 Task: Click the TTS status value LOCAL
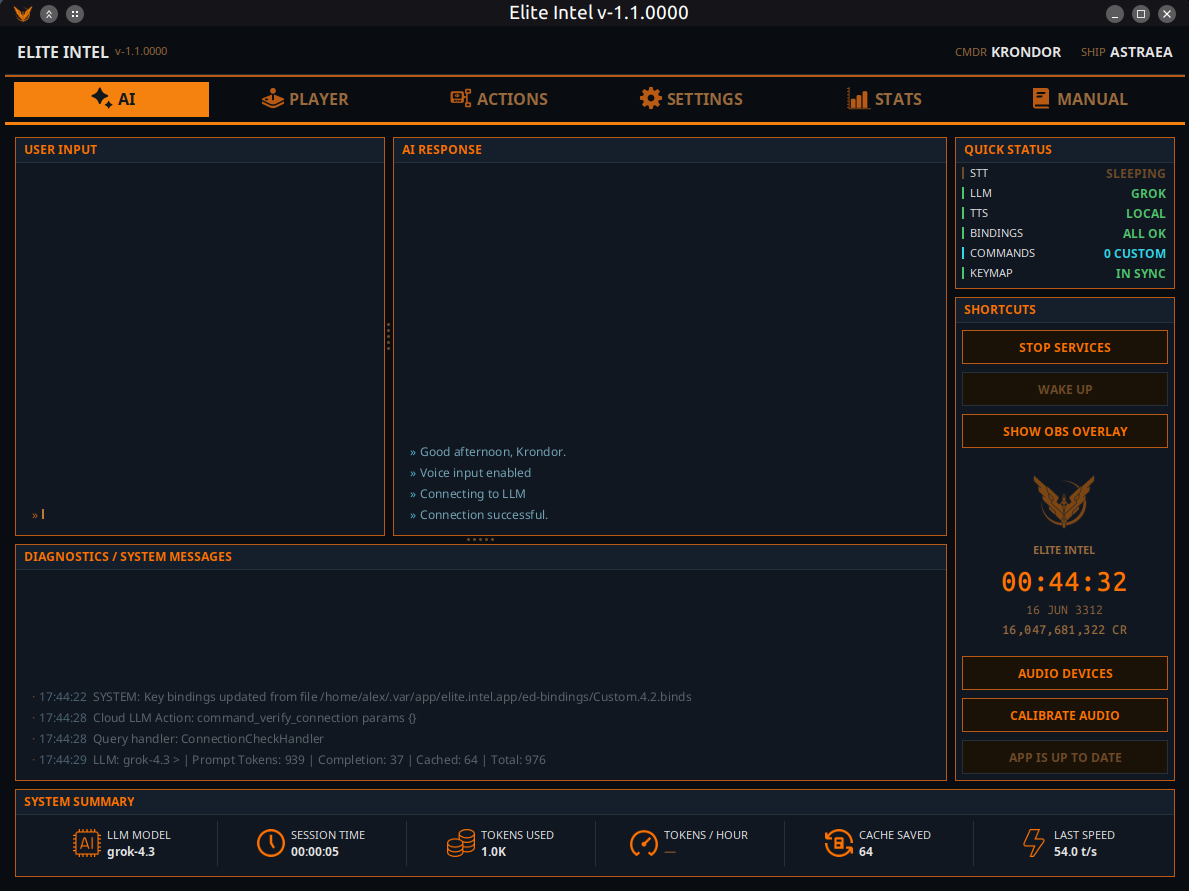click(x=1145, y=214)
